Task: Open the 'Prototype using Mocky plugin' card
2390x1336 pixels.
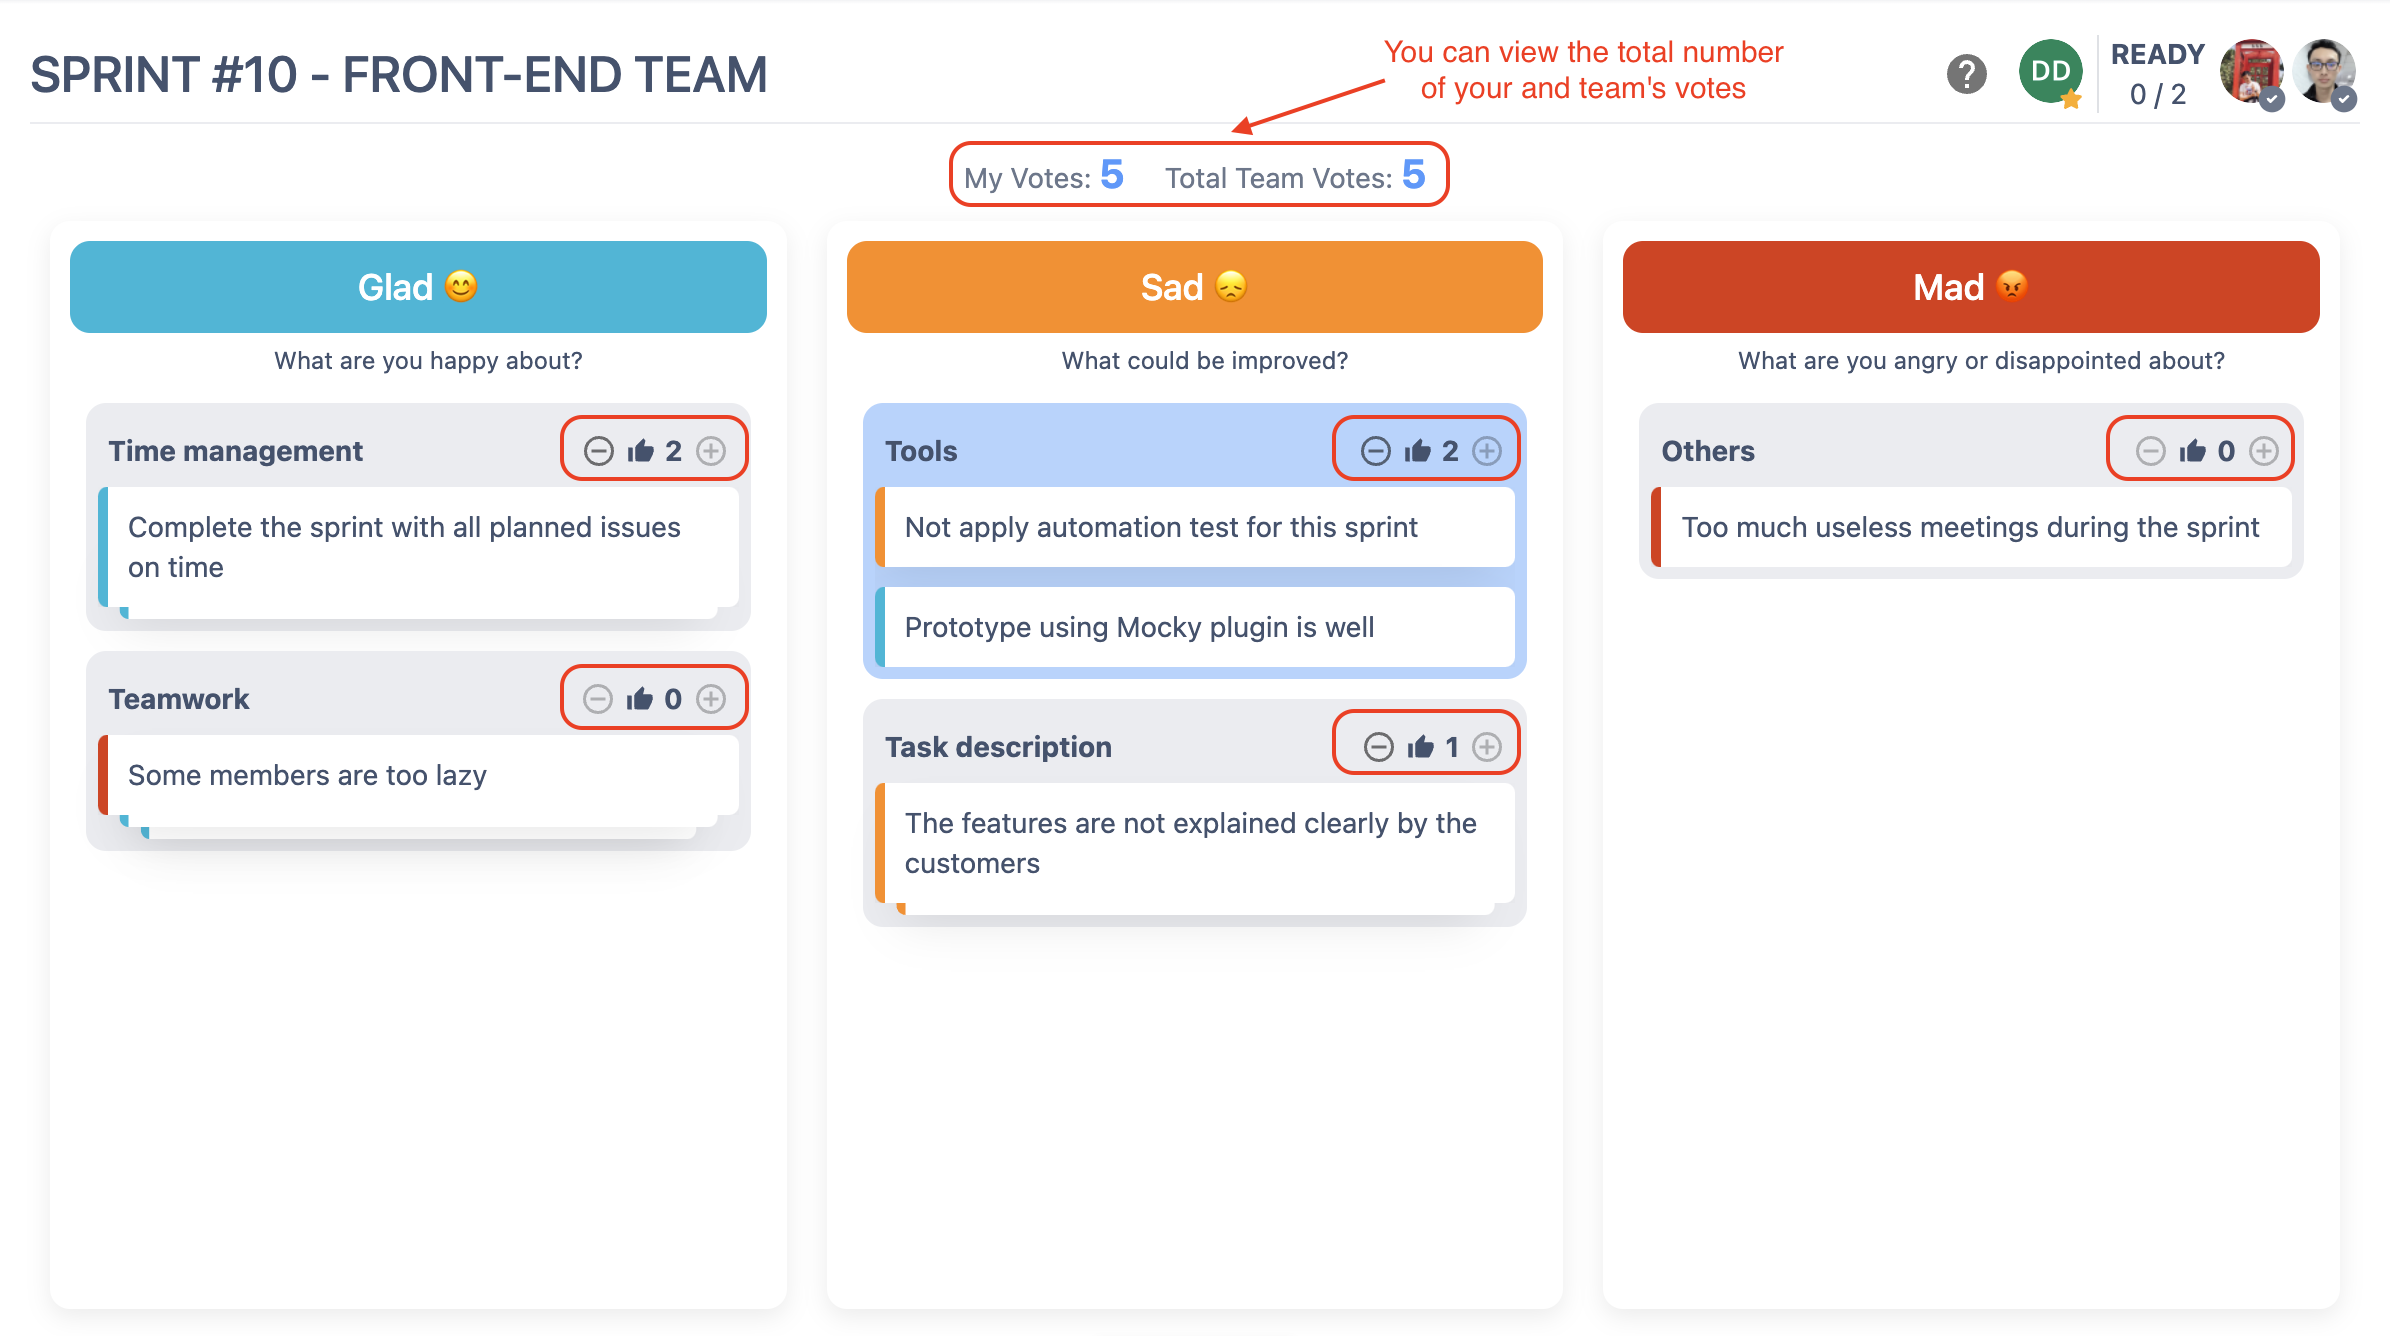Action: tap(1196, 628)
